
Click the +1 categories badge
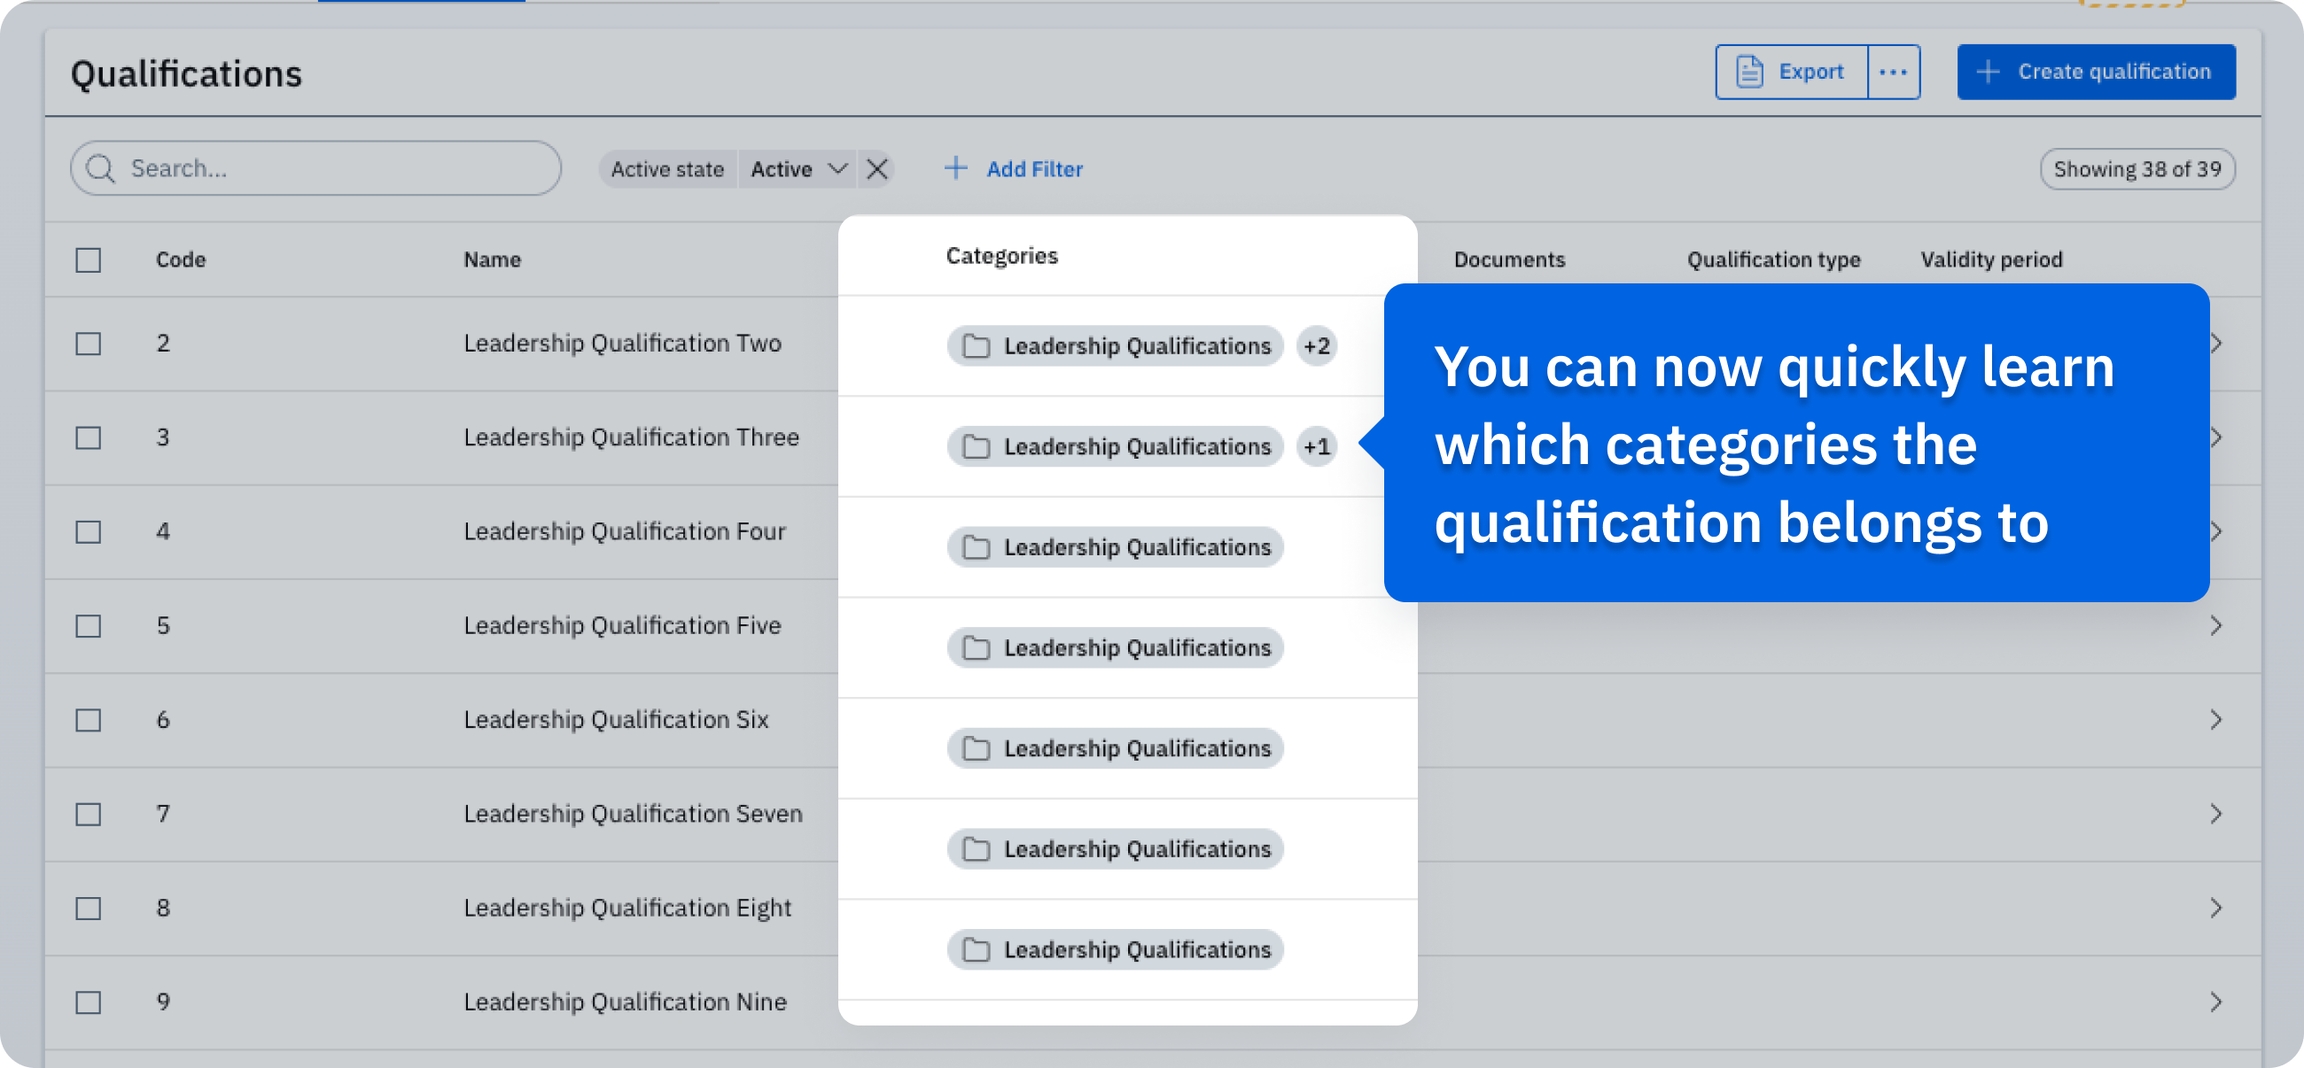coord(1316,446)
